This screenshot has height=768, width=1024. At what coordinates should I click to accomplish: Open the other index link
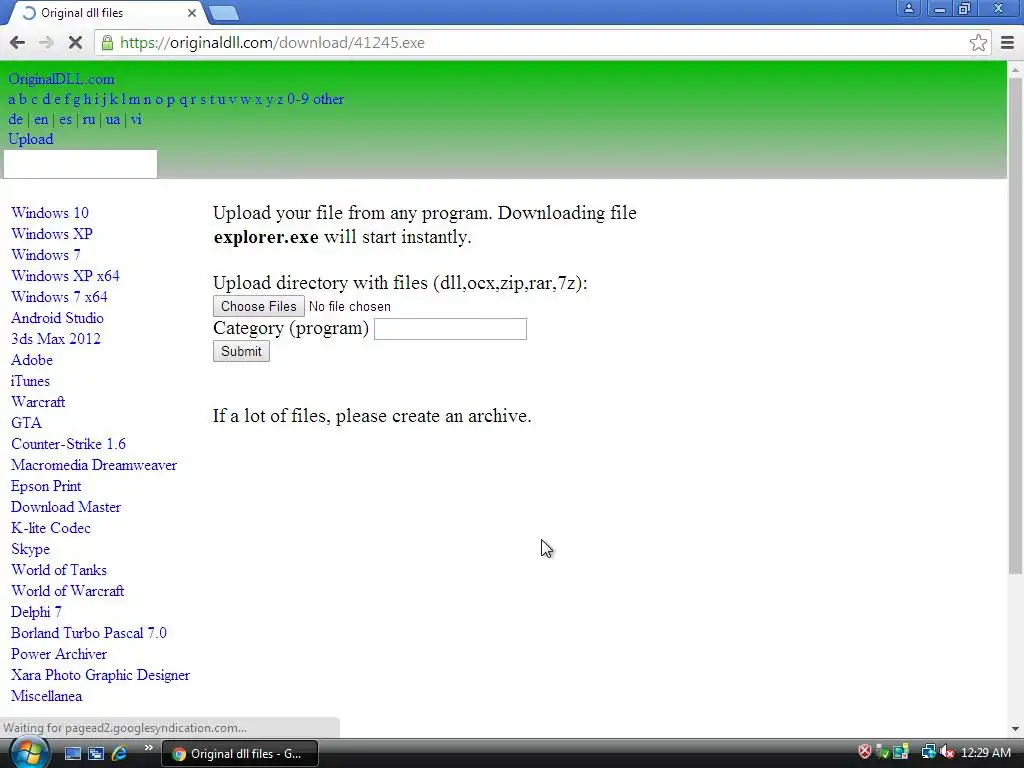(x=328, y=99)
